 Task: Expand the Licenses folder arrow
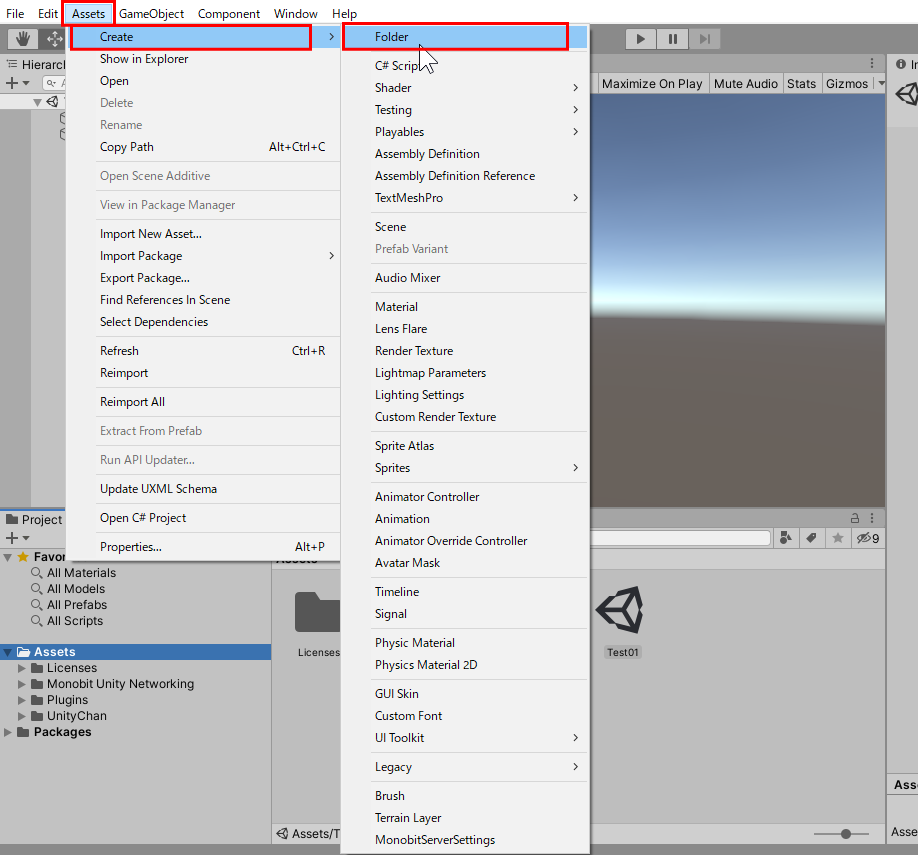click(22, 668)
